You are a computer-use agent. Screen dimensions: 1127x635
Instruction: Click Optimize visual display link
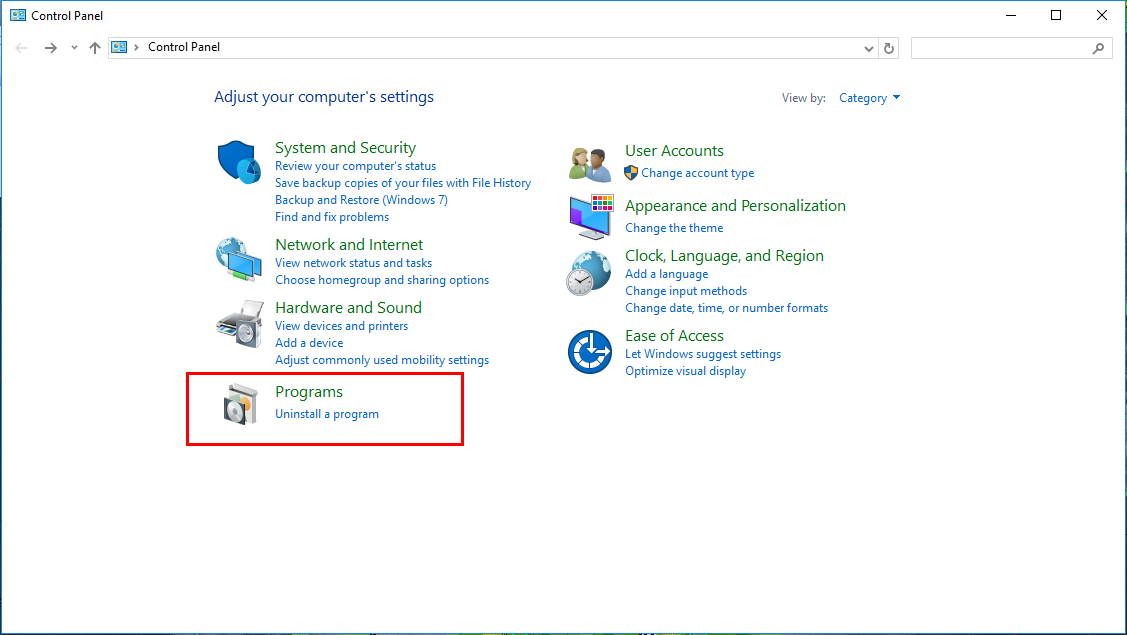pos(685,371)
